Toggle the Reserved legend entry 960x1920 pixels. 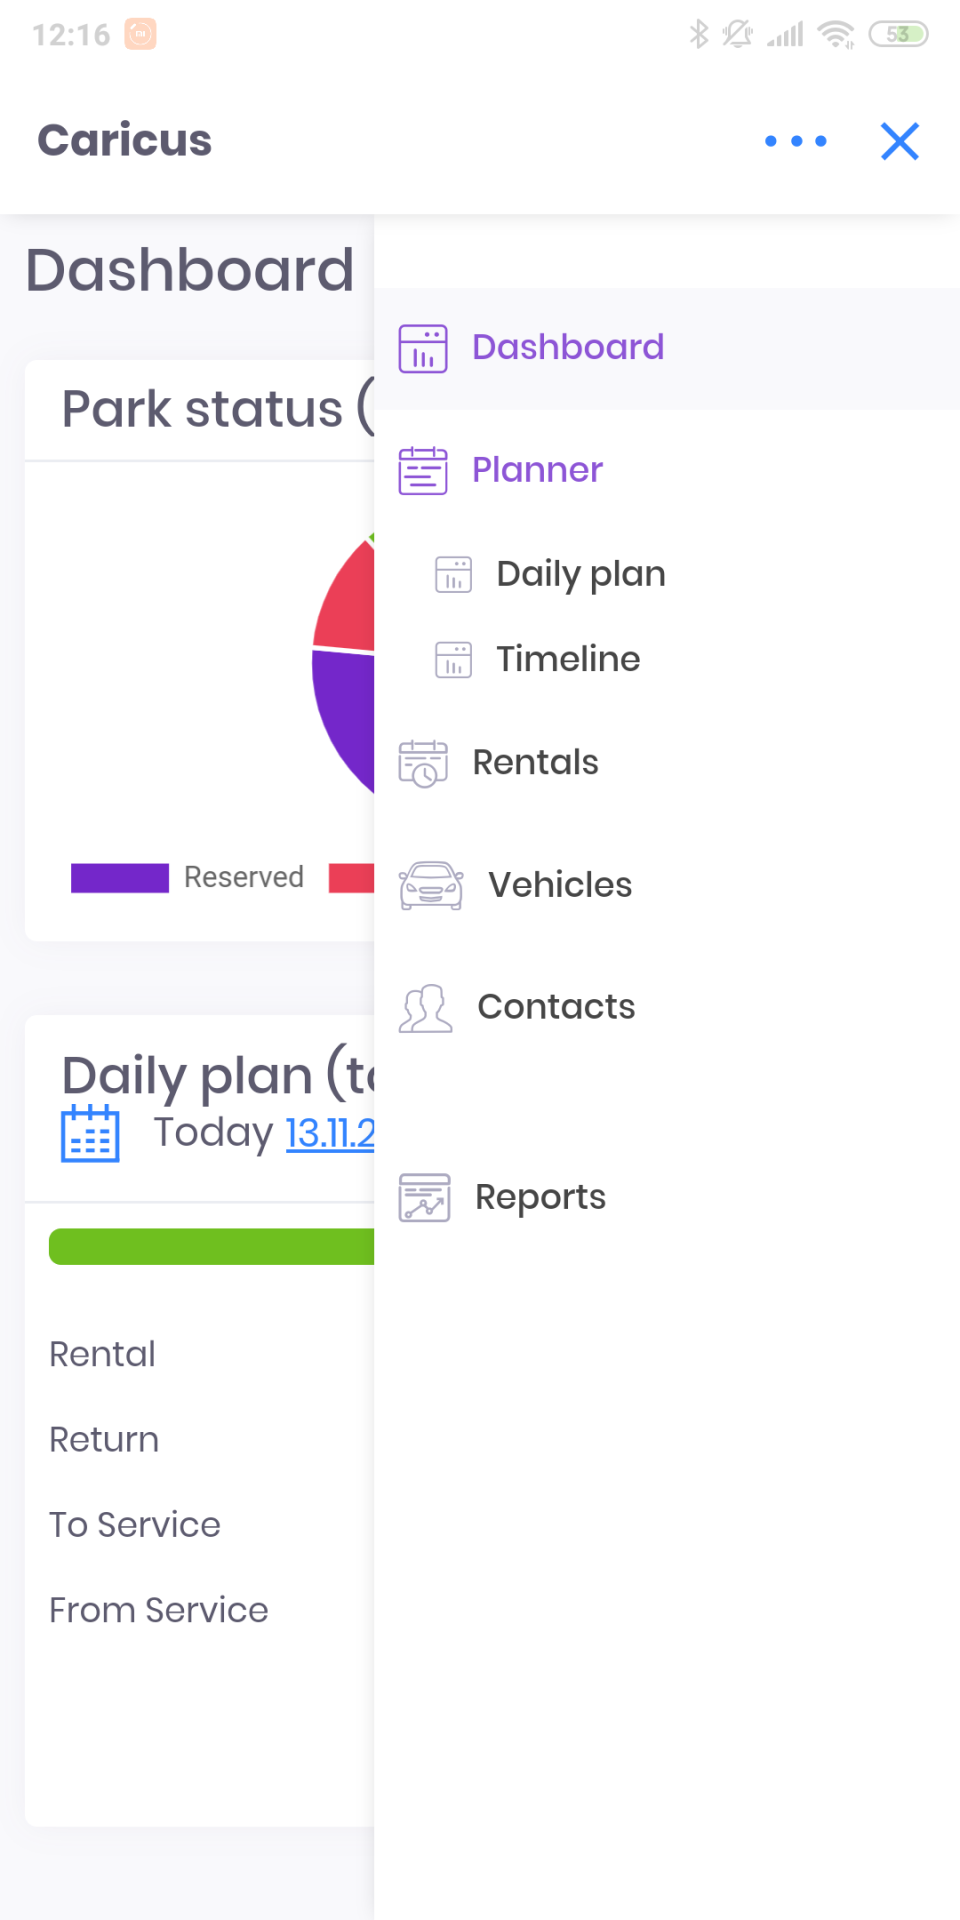(x=119, y=877)
